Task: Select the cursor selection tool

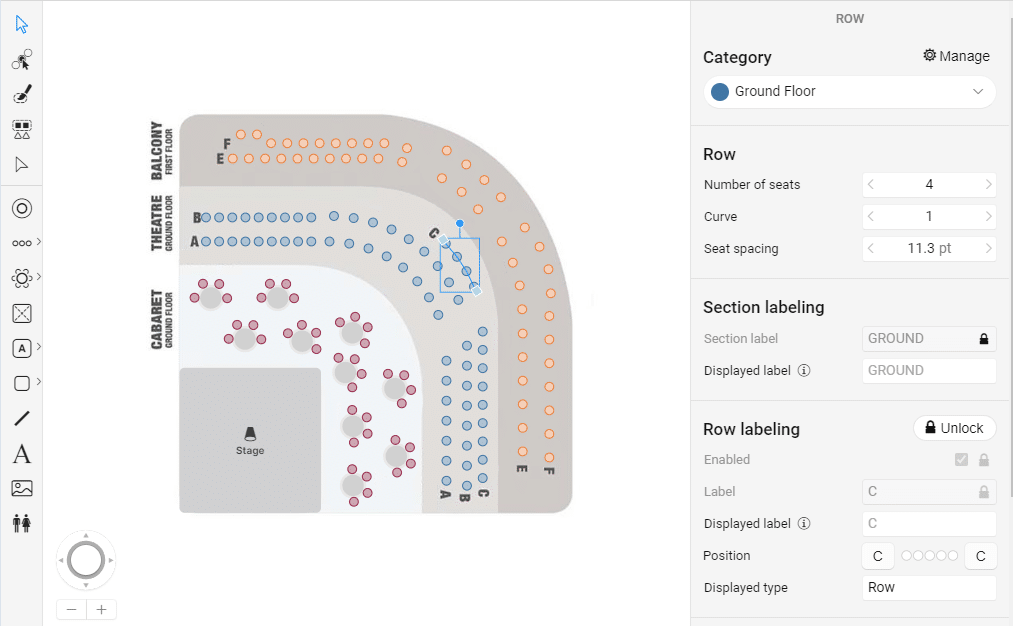Action: [21, 25]
